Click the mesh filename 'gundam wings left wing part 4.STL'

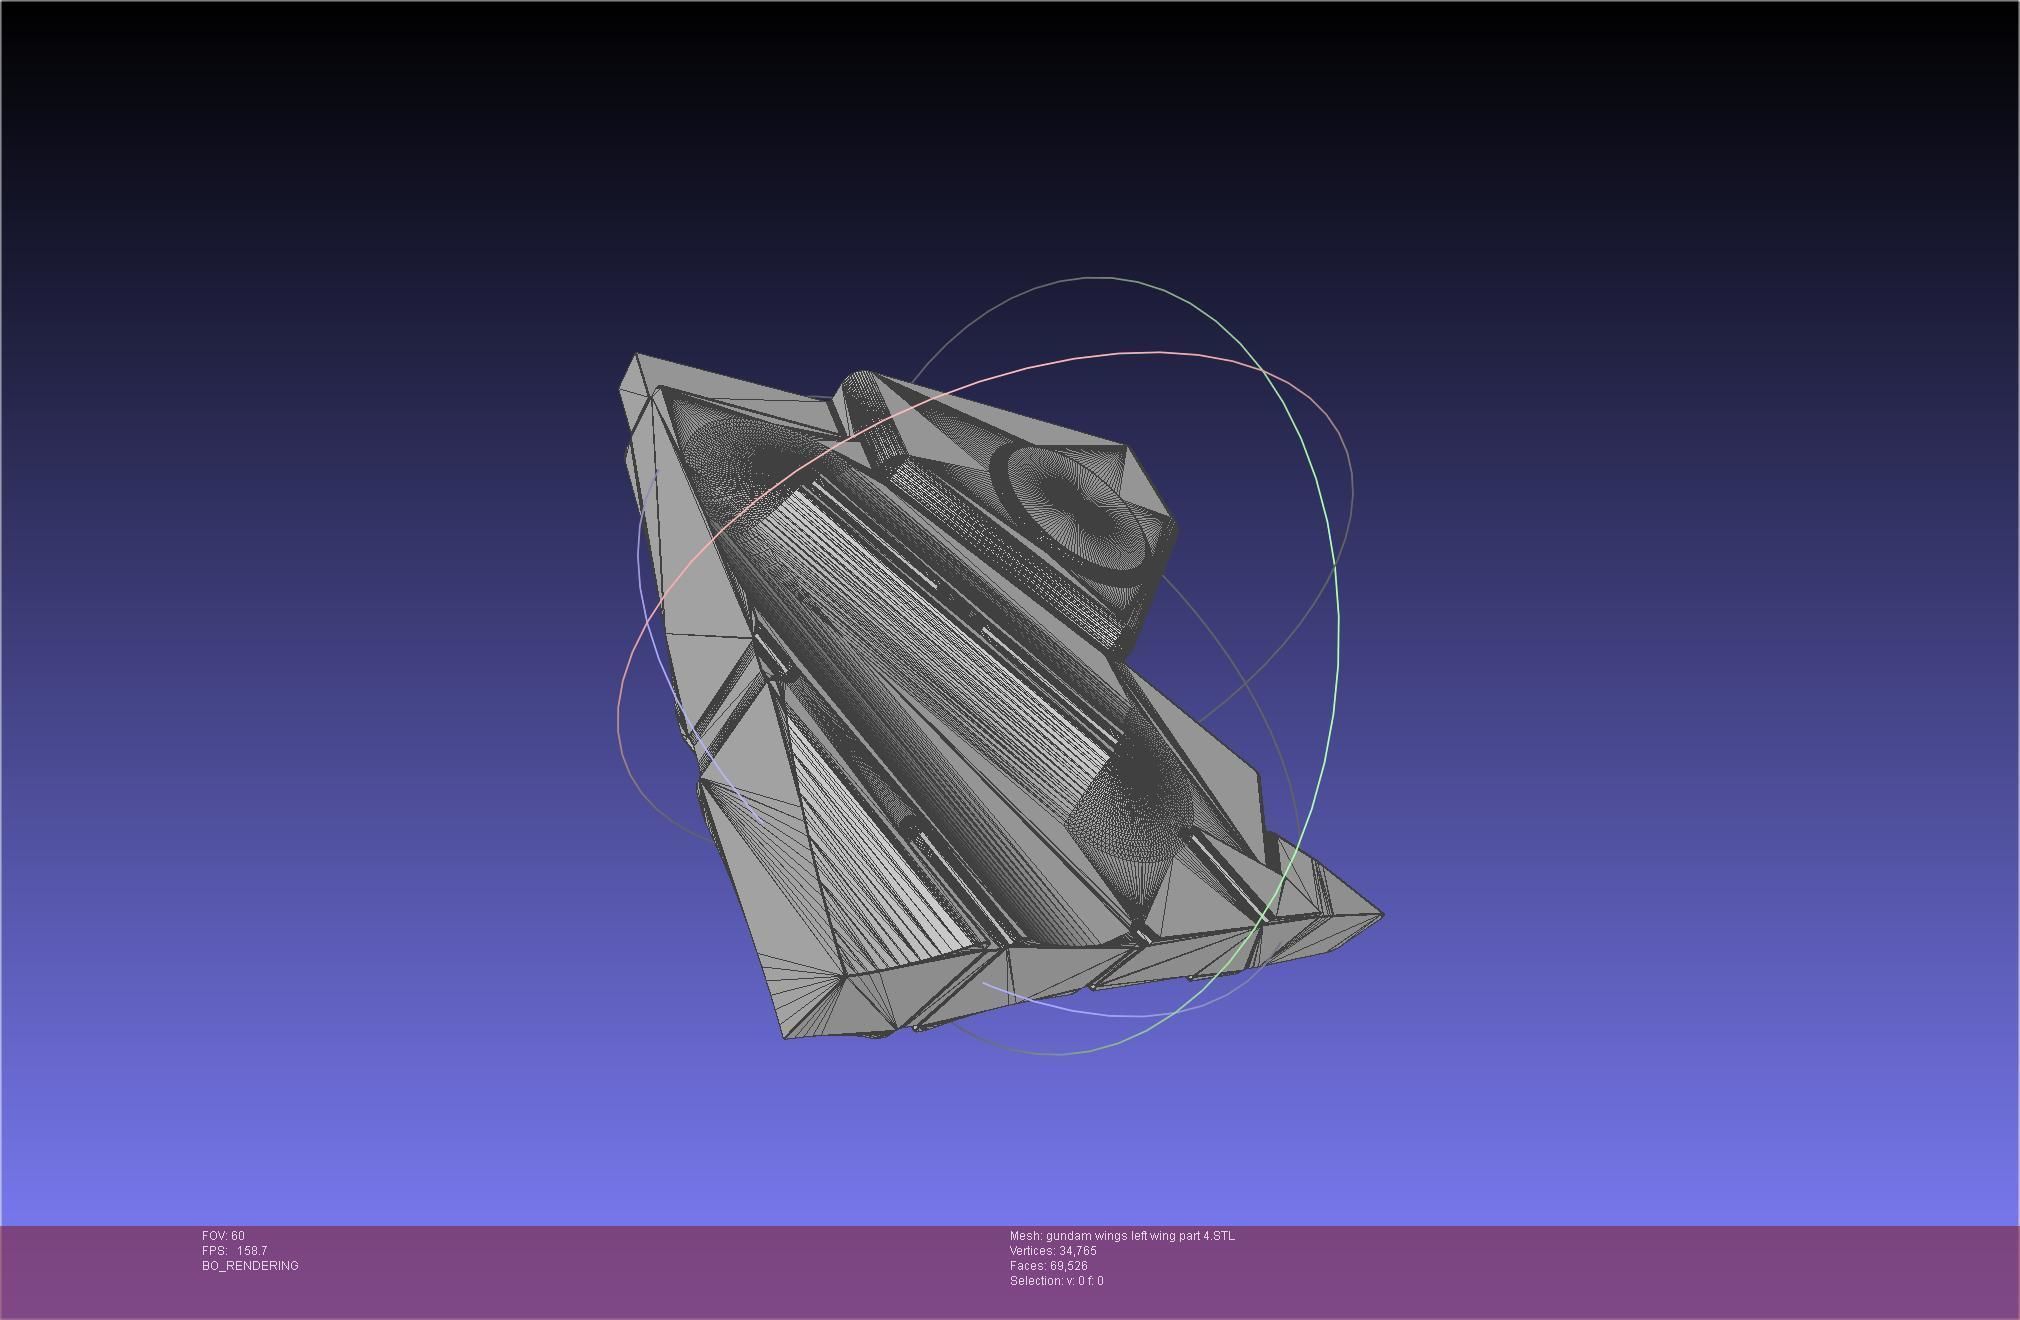[1140, 1236]
